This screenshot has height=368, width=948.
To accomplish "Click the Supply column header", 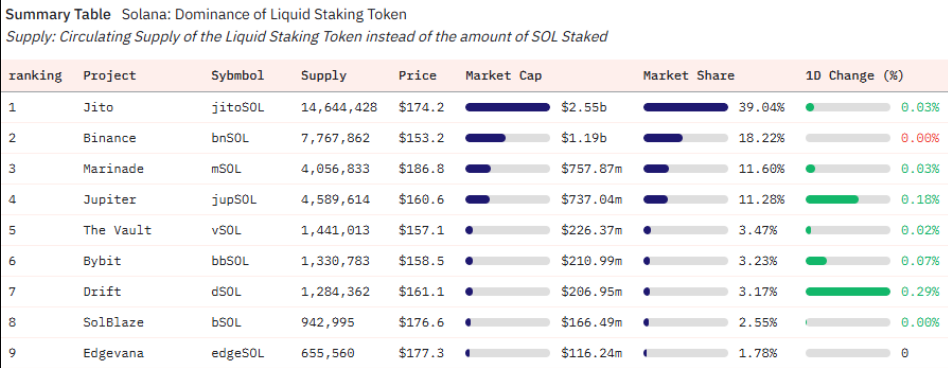I will point(323,76).
